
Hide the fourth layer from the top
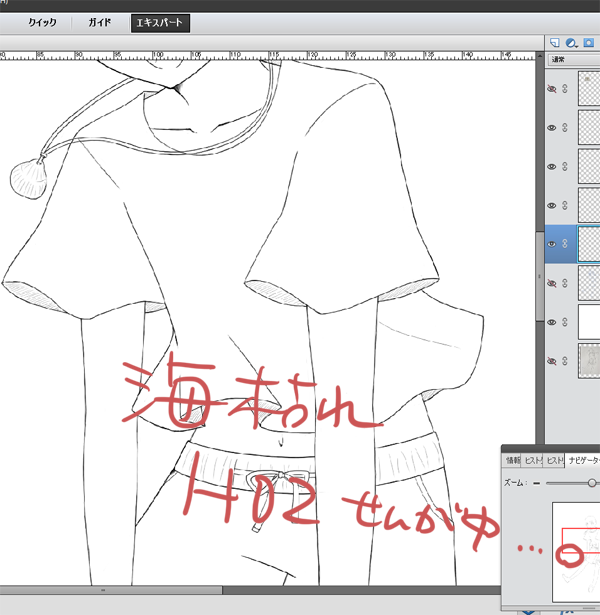[x=552, y=205]
